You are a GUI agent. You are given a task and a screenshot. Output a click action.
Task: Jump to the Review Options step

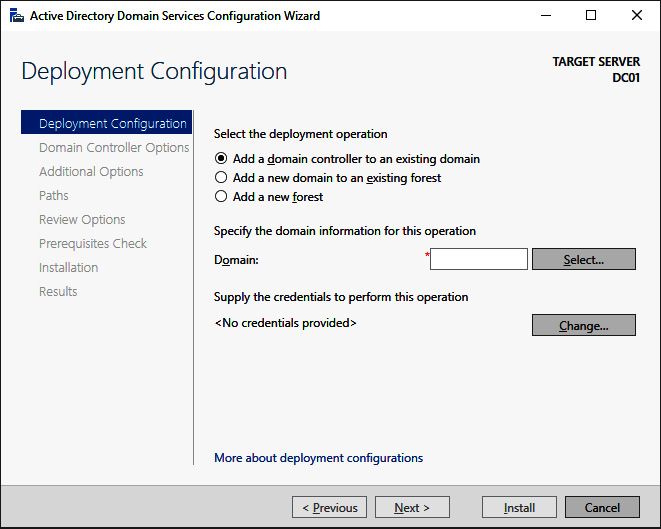[82, 220]
